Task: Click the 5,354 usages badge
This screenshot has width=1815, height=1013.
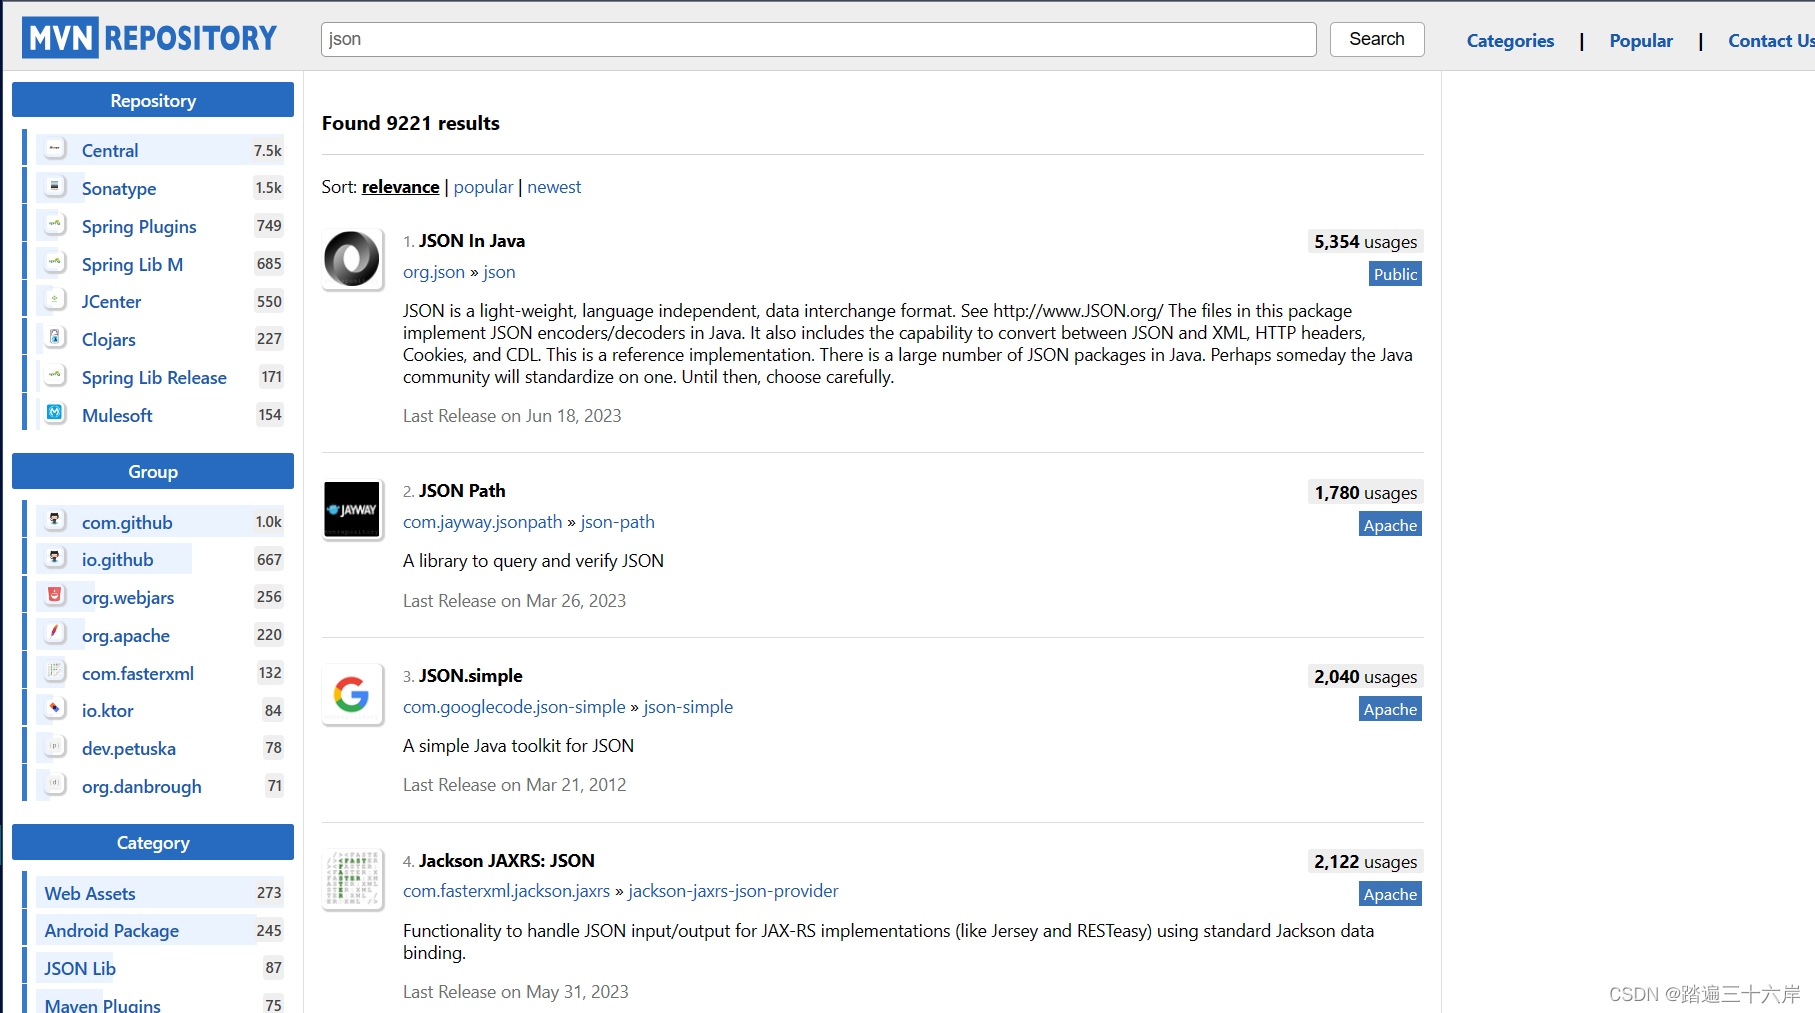Action: [x=1365, y=242]
